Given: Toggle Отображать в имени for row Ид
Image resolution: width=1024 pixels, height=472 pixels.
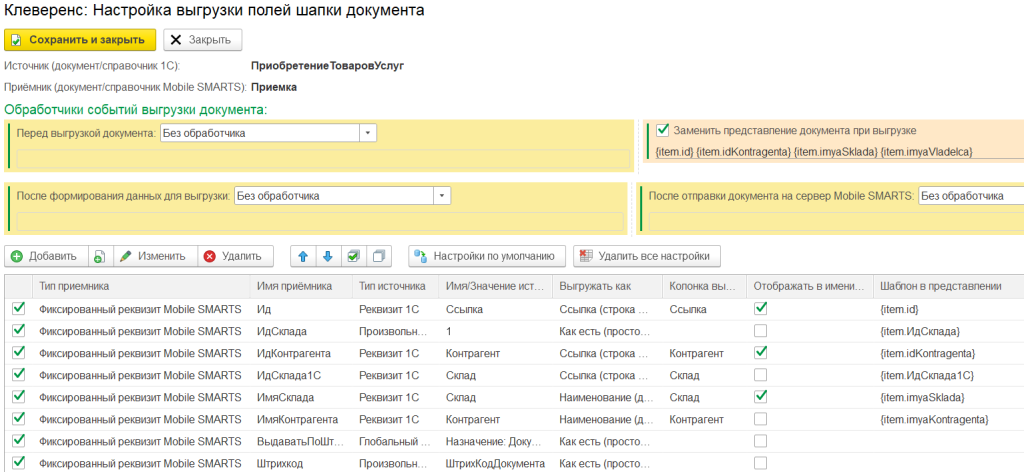Looking at the screenshot, I should click(x=760, y=309).
